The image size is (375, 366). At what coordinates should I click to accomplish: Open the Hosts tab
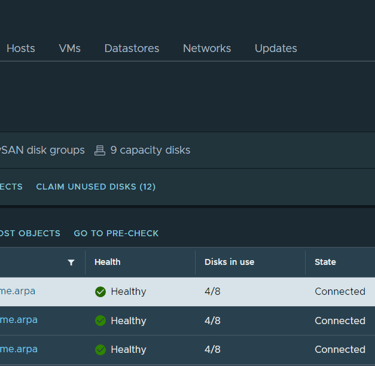21,48
